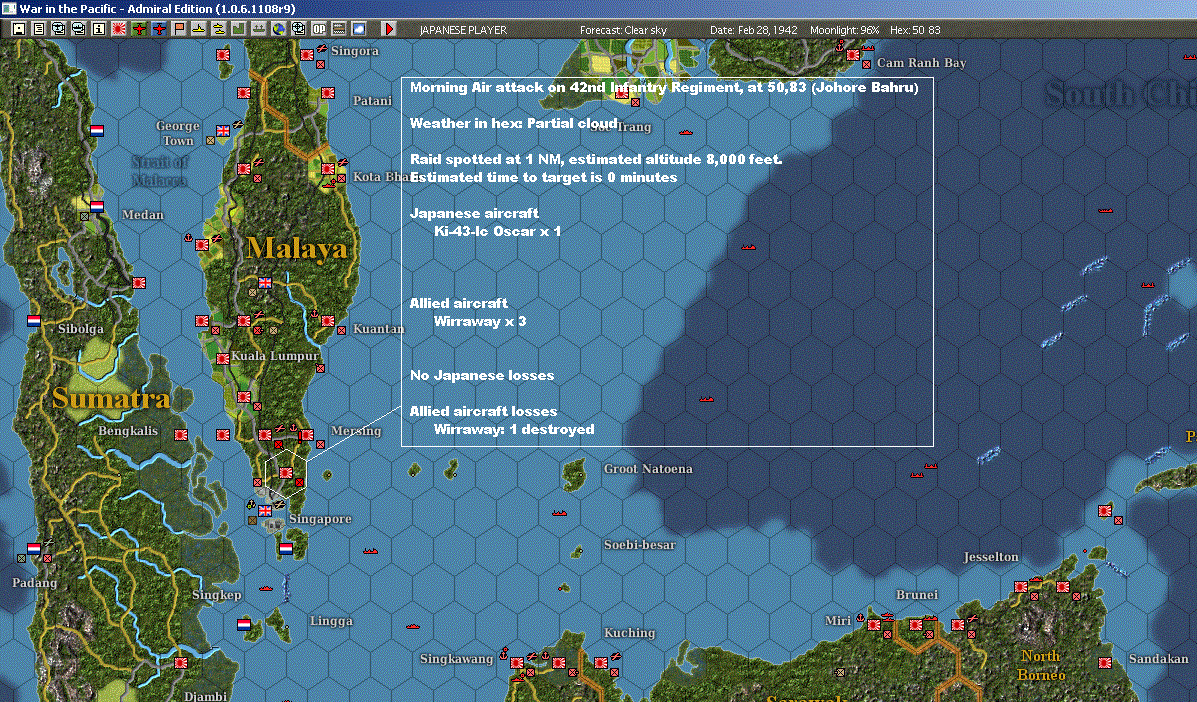Screen dimensions: 1197x702
Task: Select the Japanese flag at Singkawang
Action: [x=517, y=662]
